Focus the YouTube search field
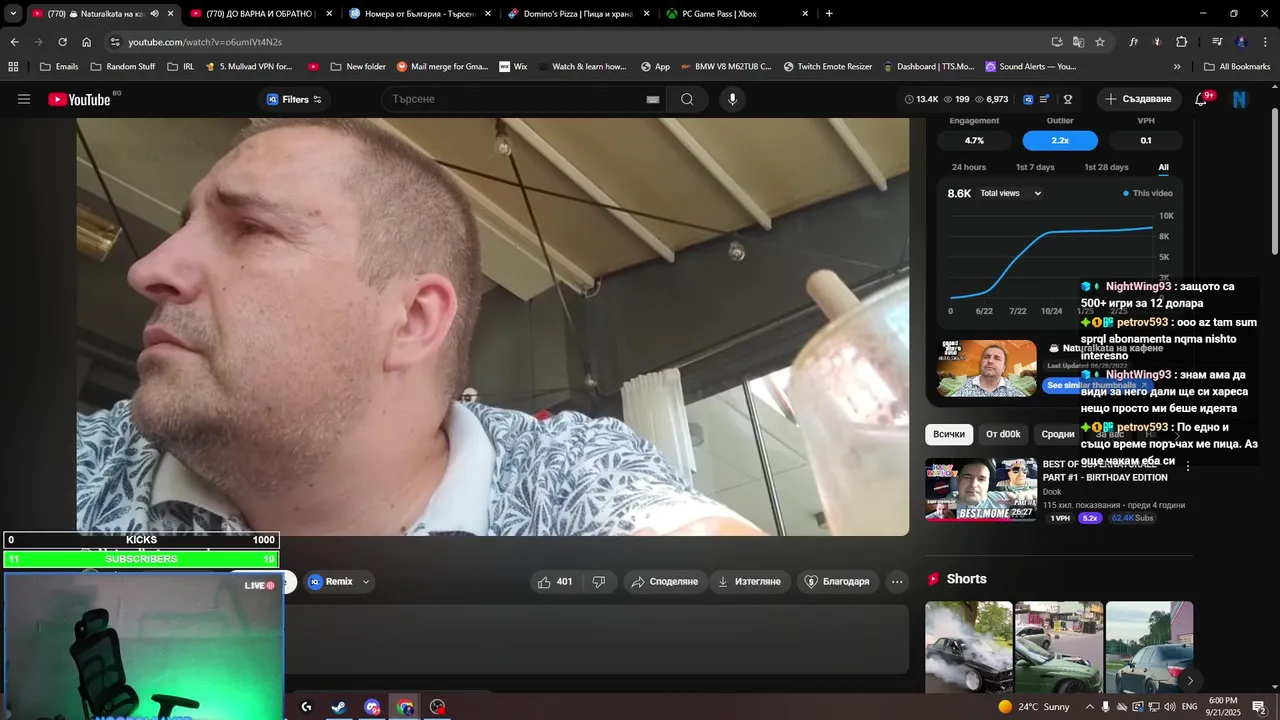 (x=513, y=99)
